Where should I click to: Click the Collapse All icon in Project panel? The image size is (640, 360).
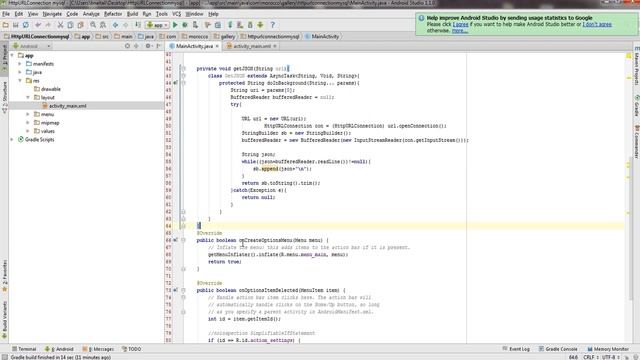pyautogui.click(x=137, y=46)
